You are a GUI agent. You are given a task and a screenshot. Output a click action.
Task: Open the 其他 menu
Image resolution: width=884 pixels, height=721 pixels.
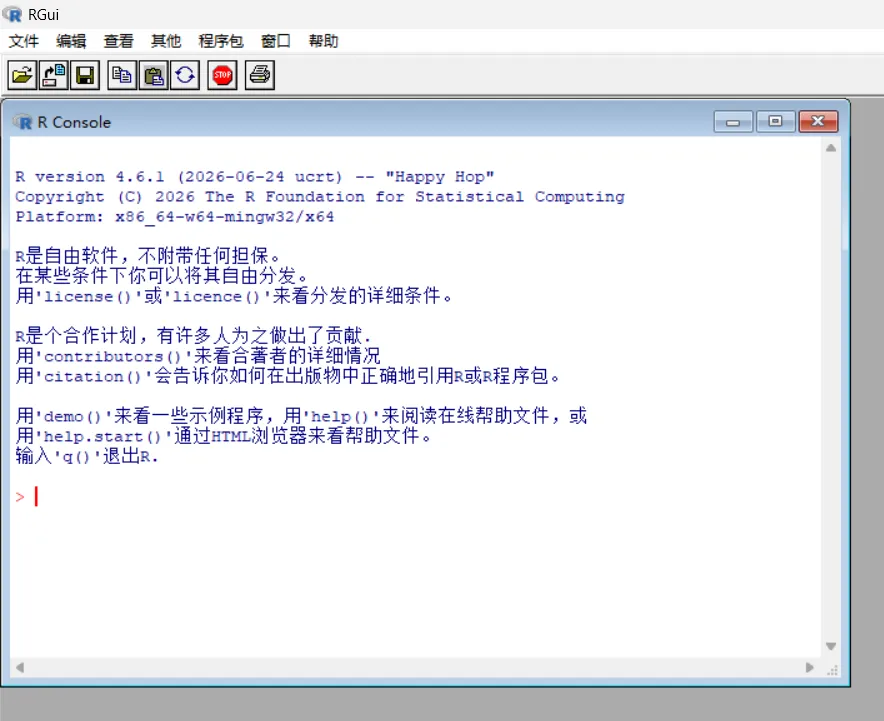point(166,41)
